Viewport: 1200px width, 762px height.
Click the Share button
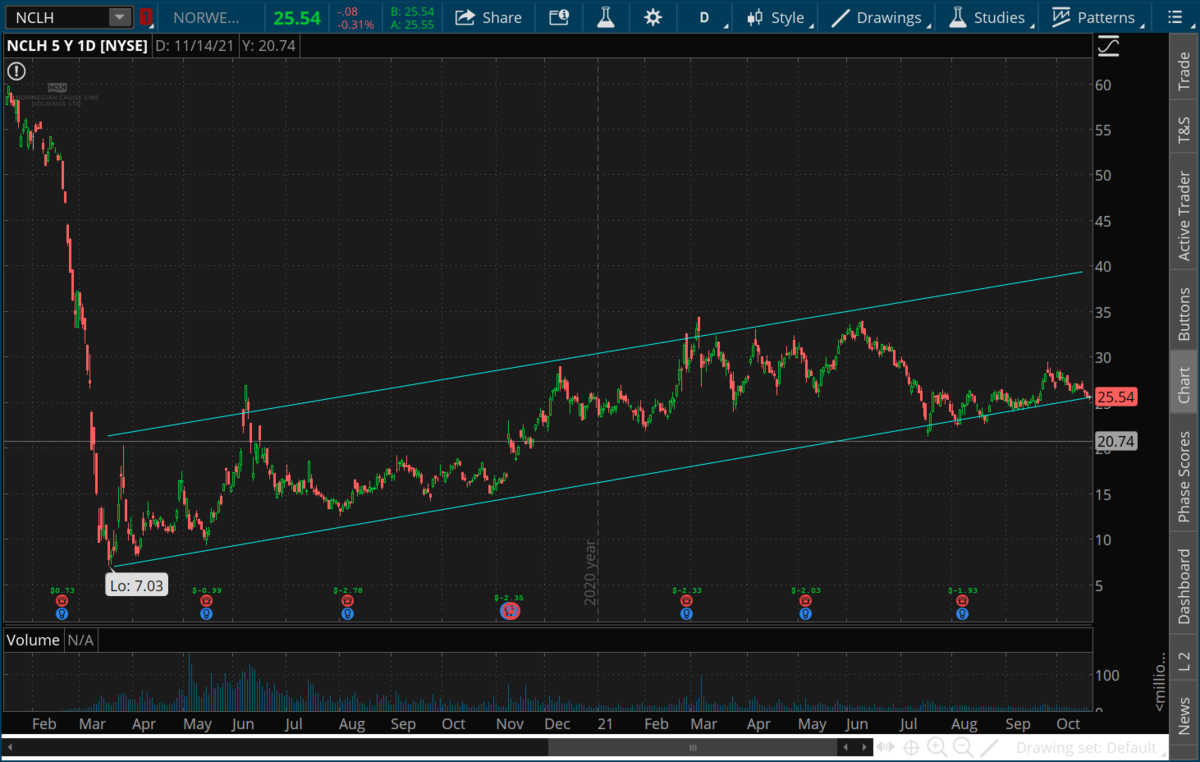point(488,17)
